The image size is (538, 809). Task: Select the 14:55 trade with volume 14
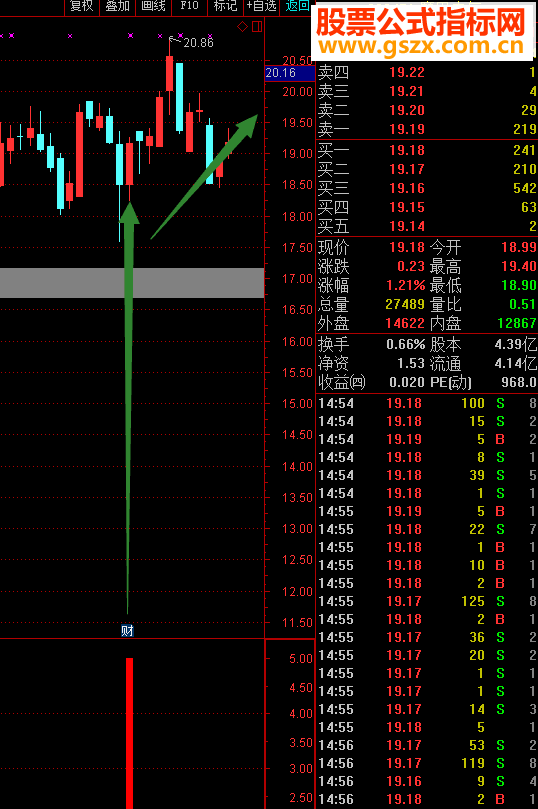pos(427,709)
